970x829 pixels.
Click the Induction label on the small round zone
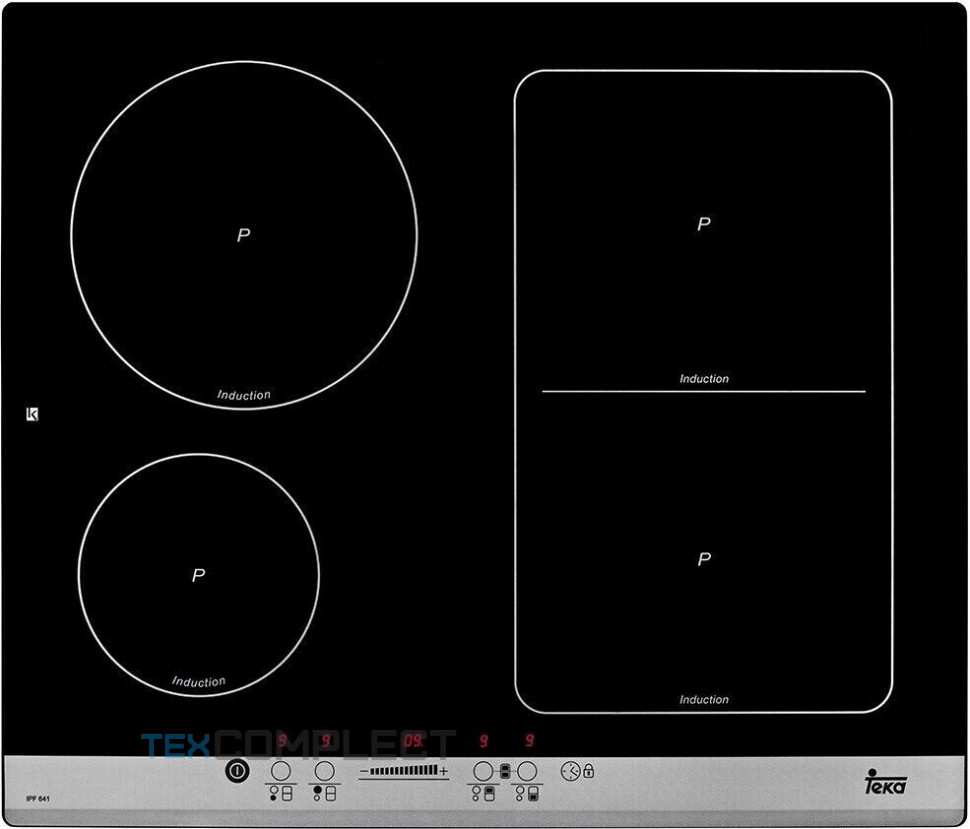199,681
